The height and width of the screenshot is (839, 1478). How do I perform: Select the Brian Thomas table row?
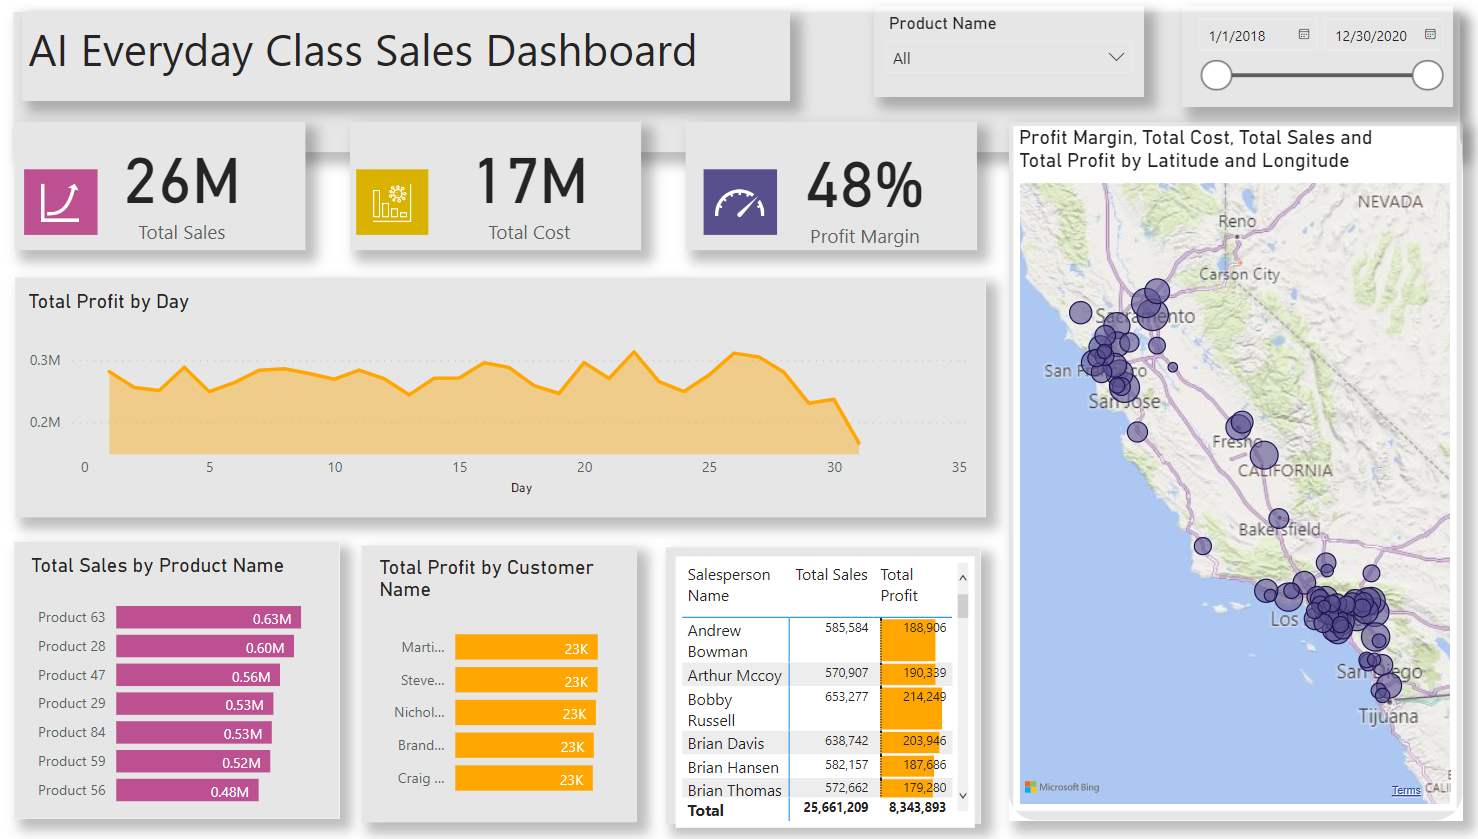pos(817,789)
